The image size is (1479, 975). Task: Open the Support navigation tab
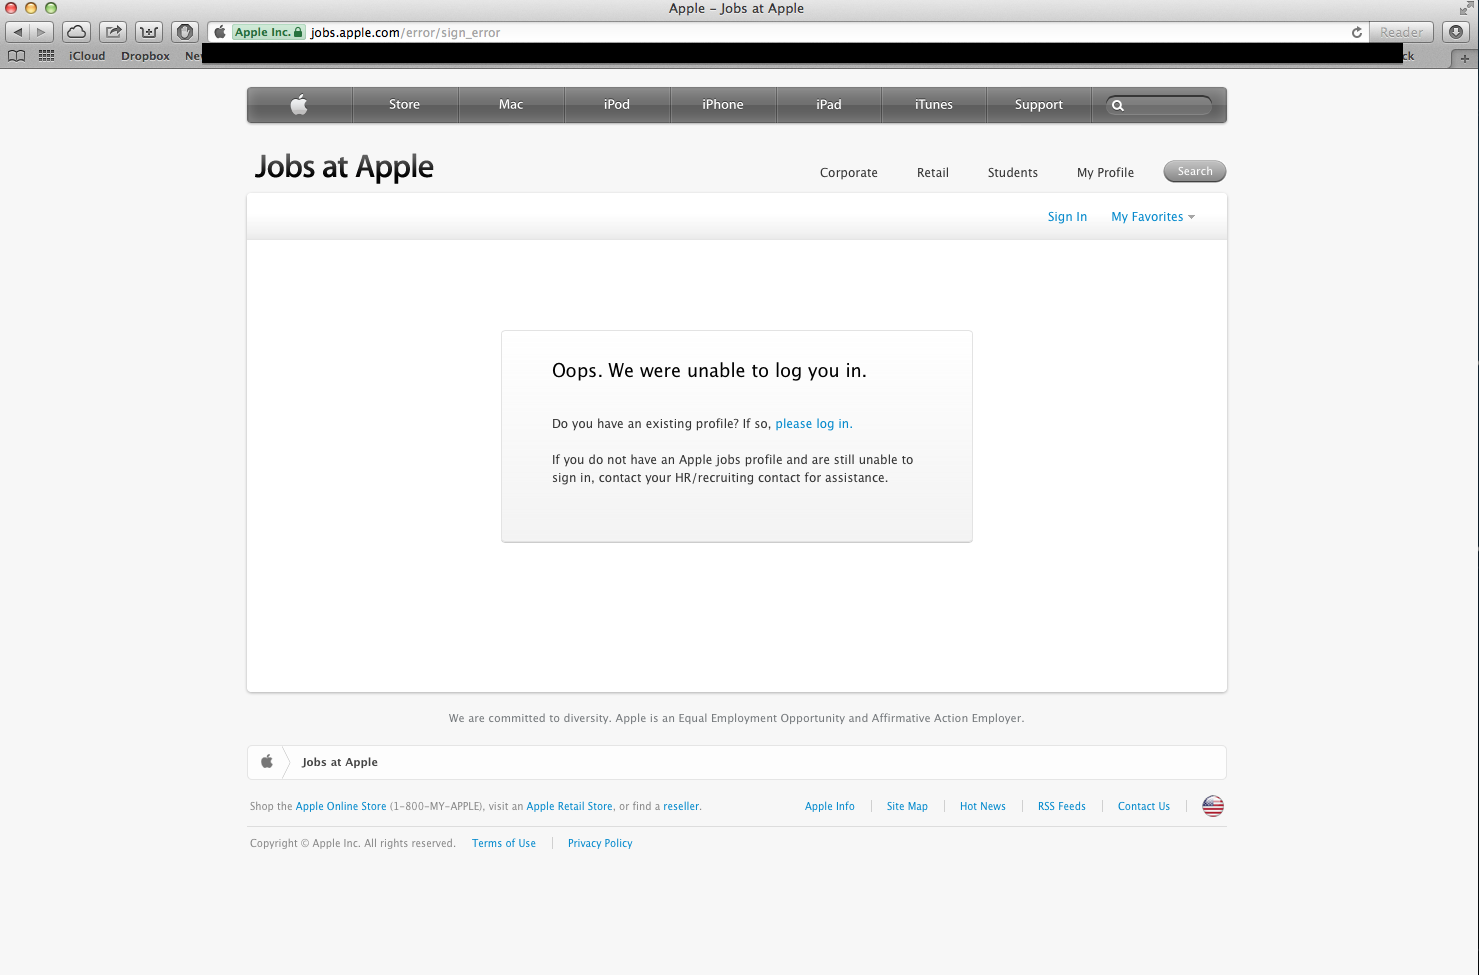1039,104
